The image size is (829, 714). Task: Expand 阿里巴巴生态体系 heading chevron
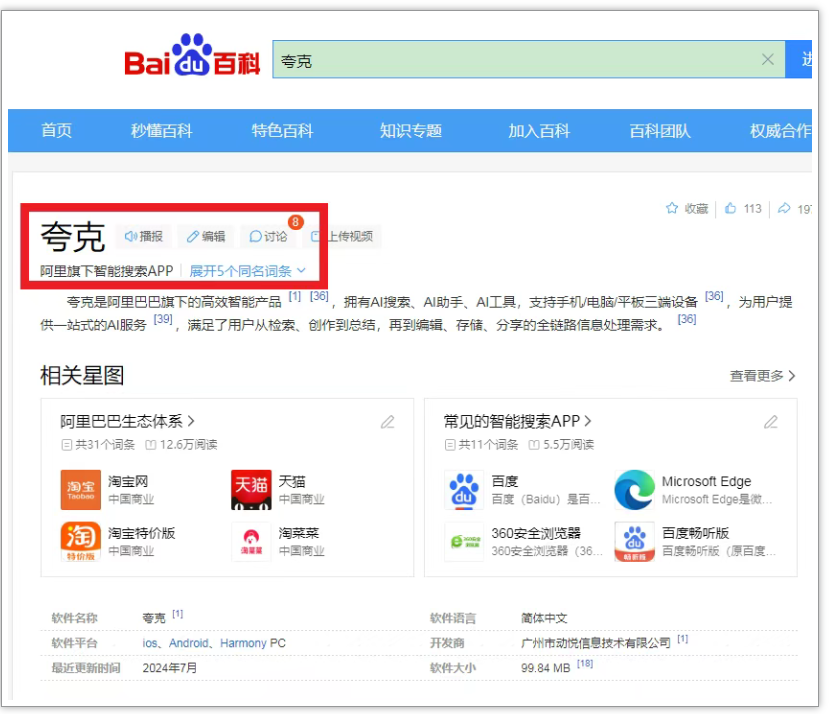point(191,422)
